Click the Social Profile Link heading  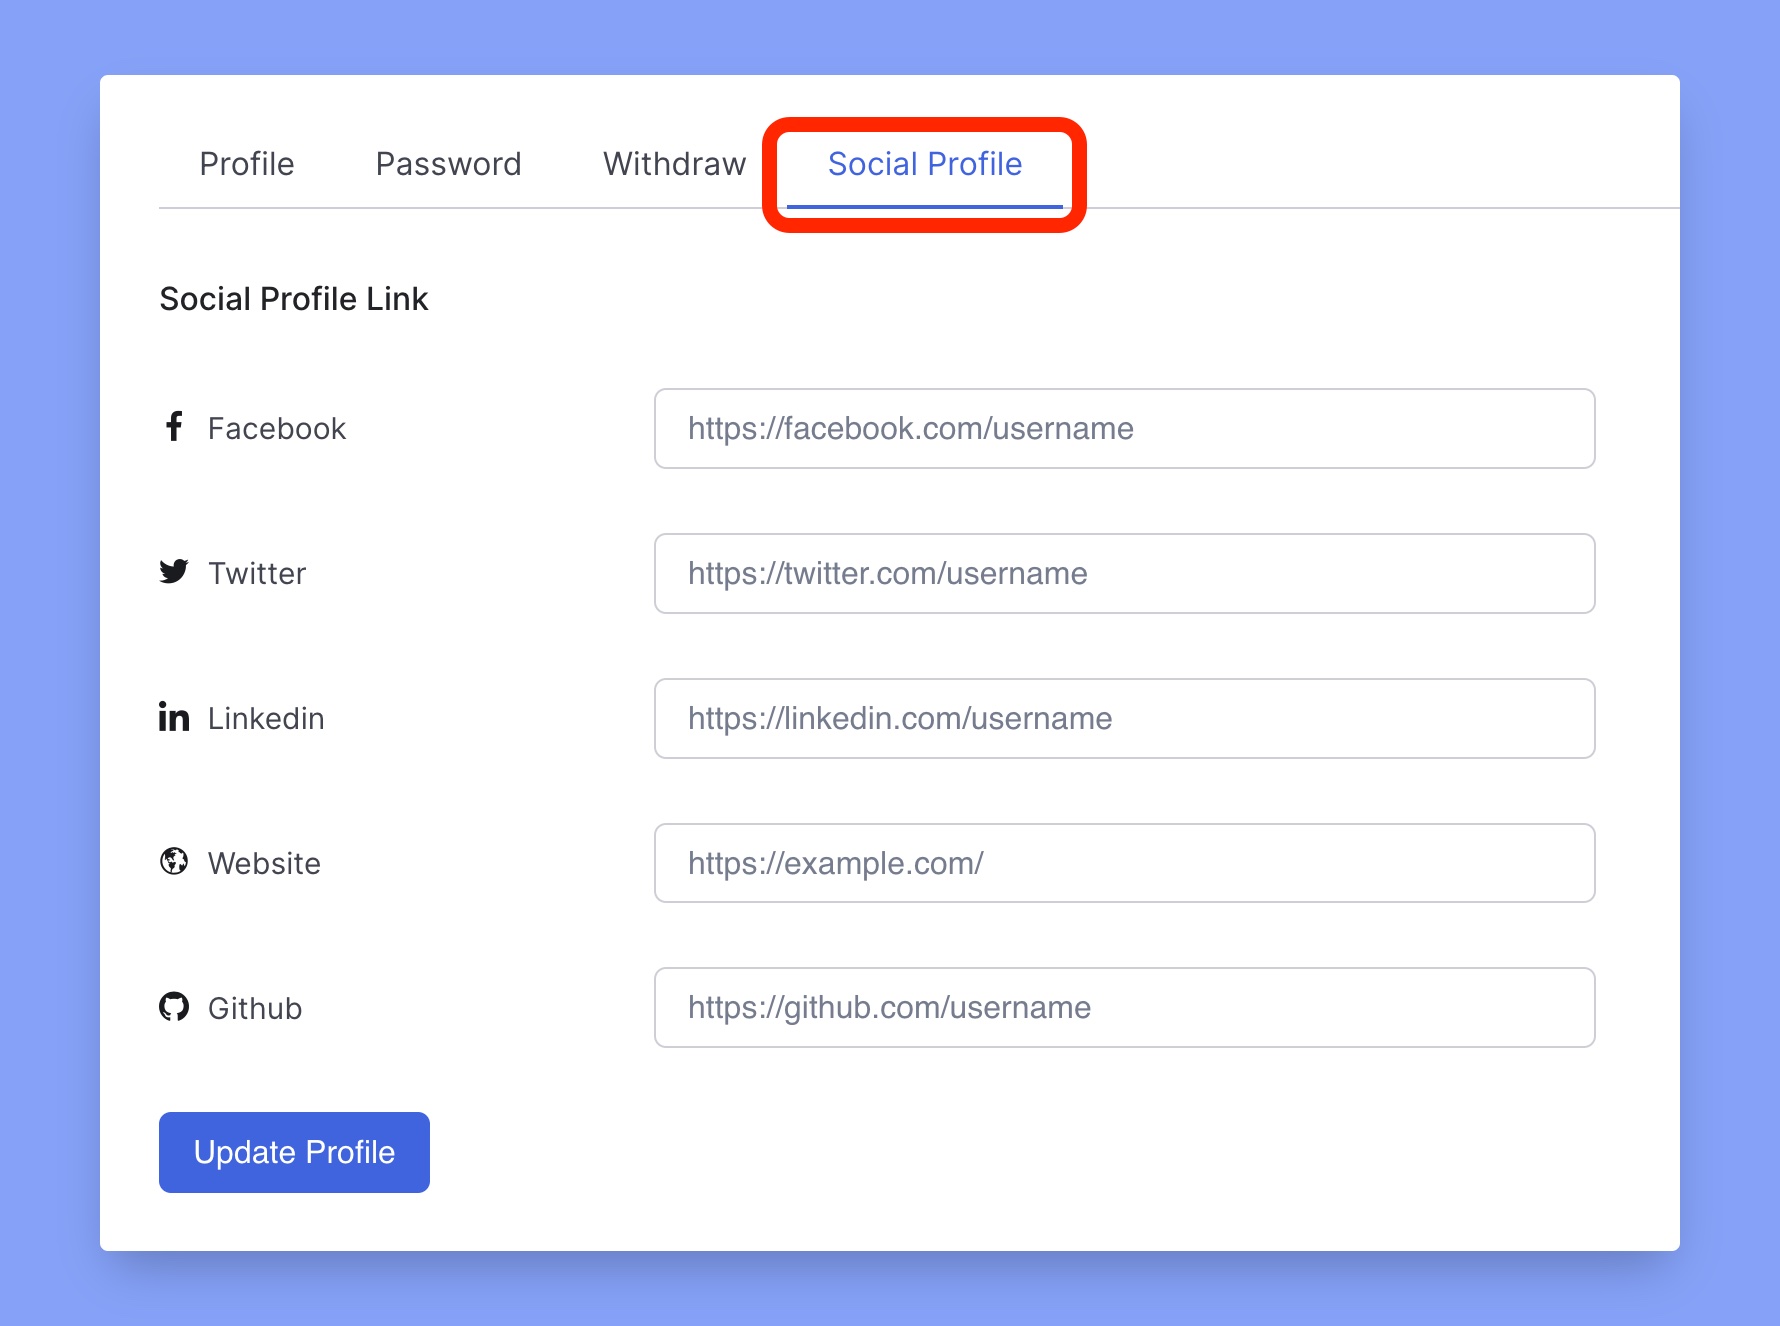294,299
